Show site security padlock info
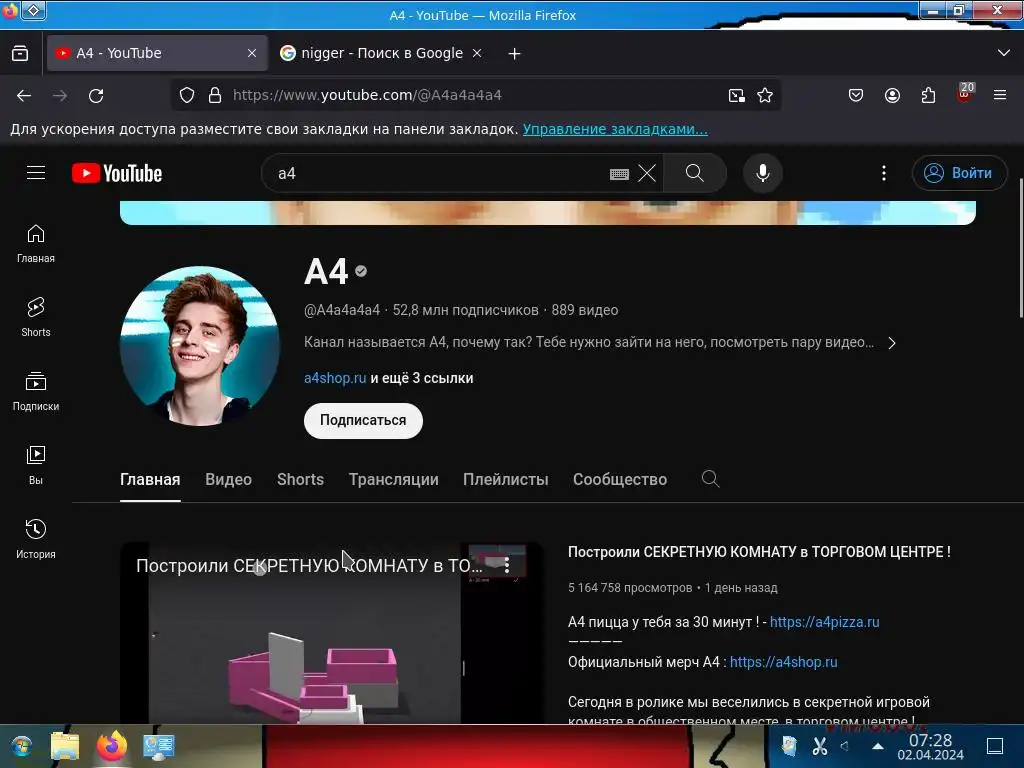 click(215, 95)
